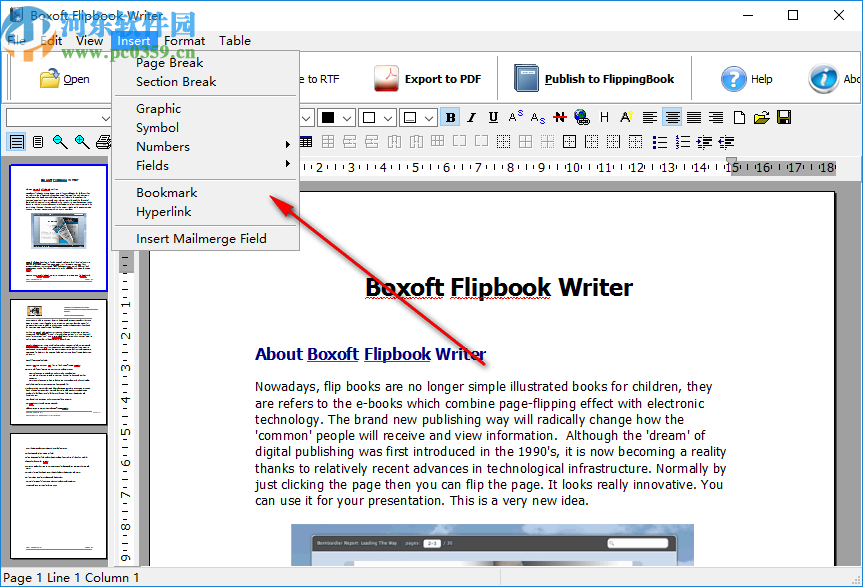Click the Insert Hyperlink globe icon
This screenshot has width=863, height=587.
point(582,116)
